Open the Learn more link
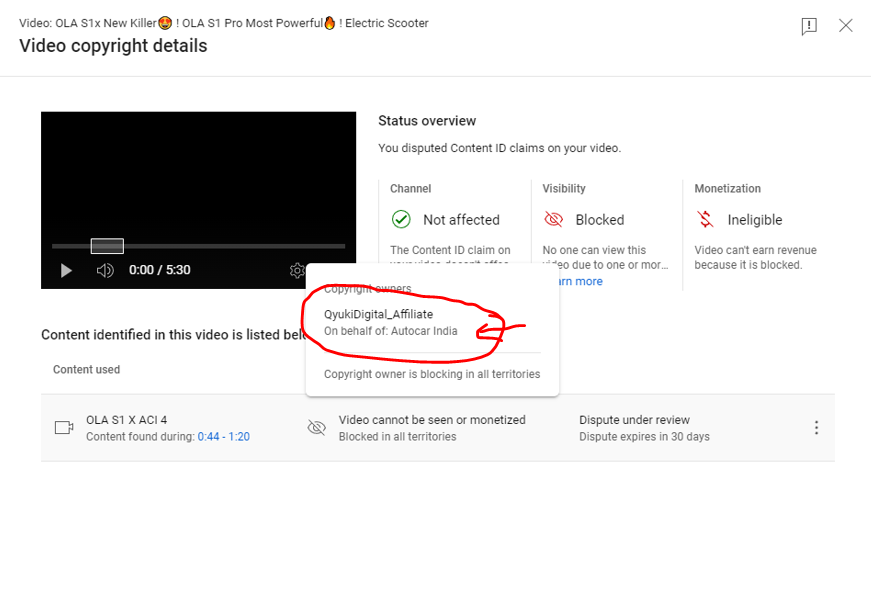 pos(580,281)
